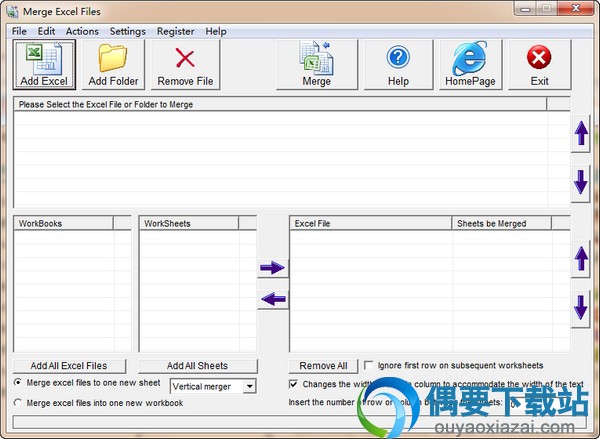This screenshot has height=439, width=600.
Task: Open the File menu
Action: (x=19, y=31)
